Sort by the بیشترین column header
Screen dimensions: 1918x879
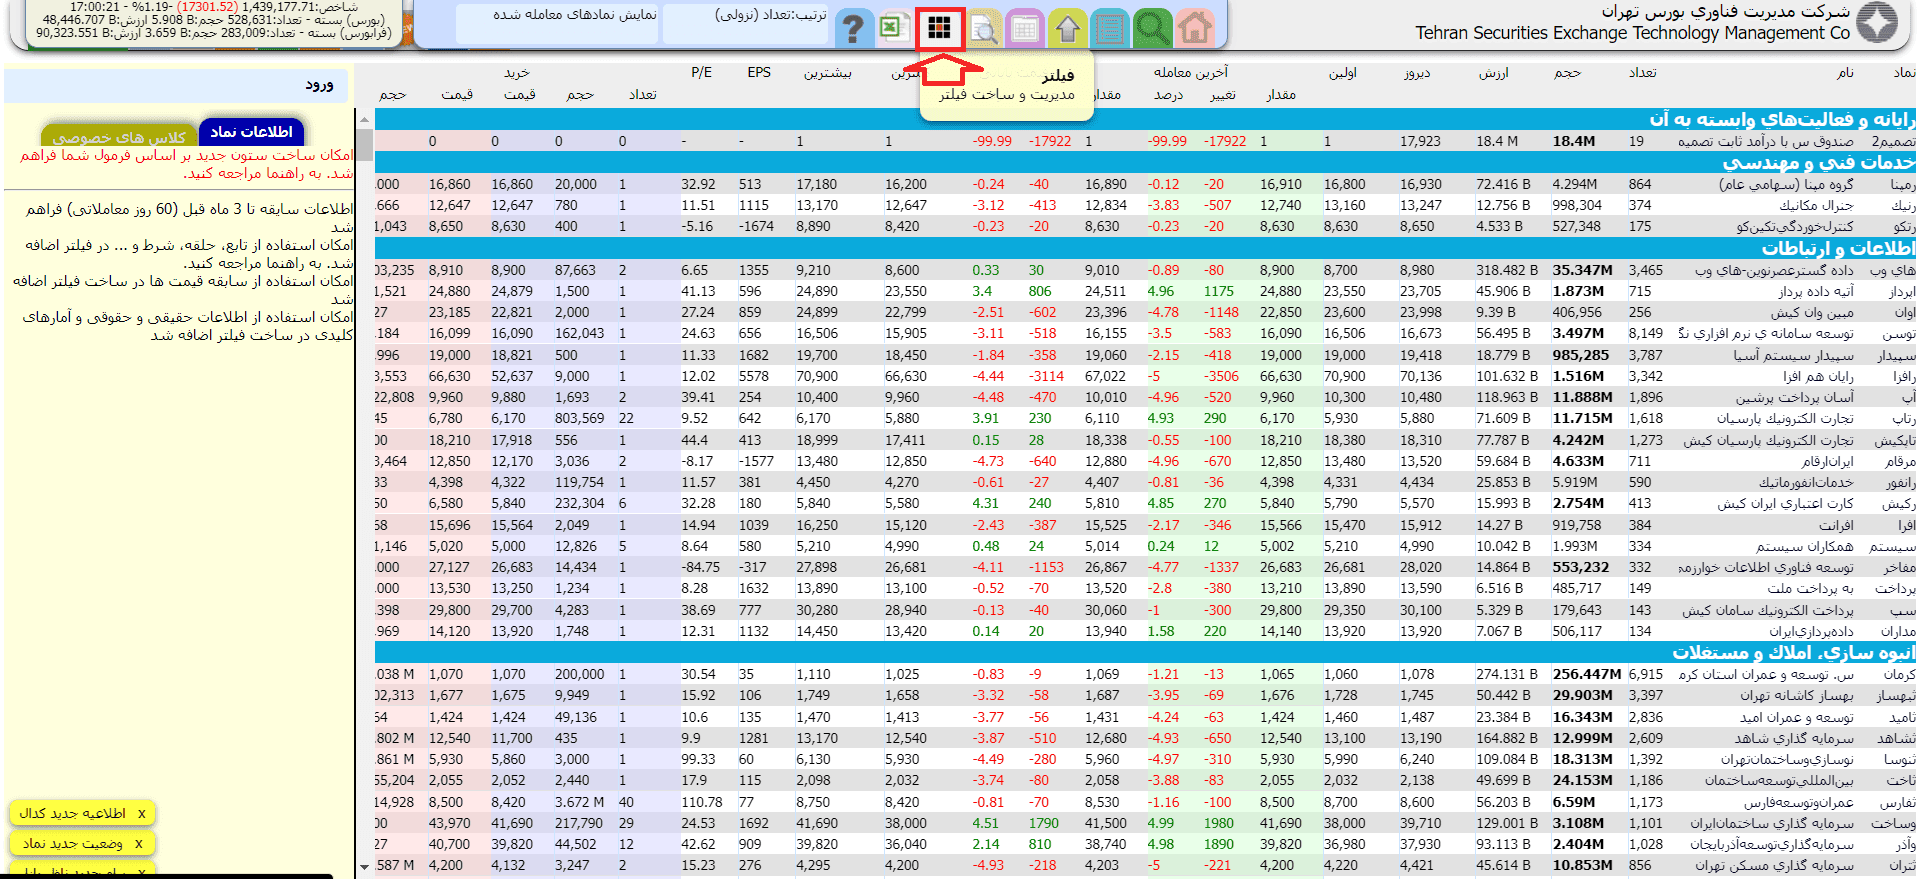(x=828, y=73)
